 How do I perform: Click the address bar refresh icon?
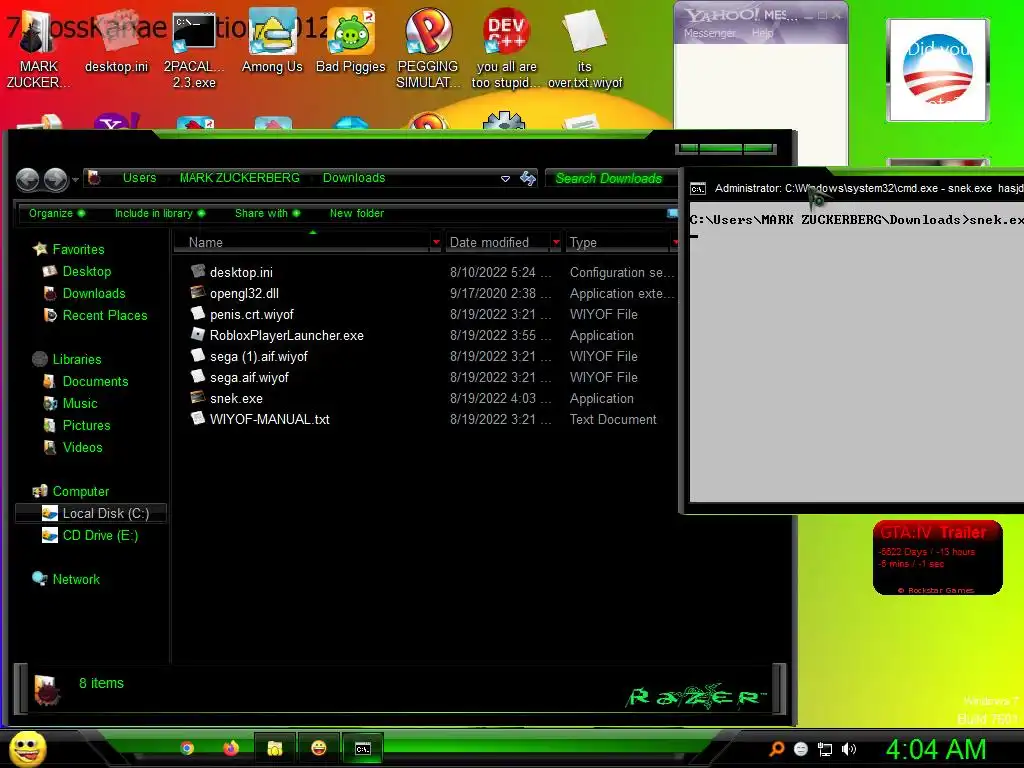tap(528, 178)
